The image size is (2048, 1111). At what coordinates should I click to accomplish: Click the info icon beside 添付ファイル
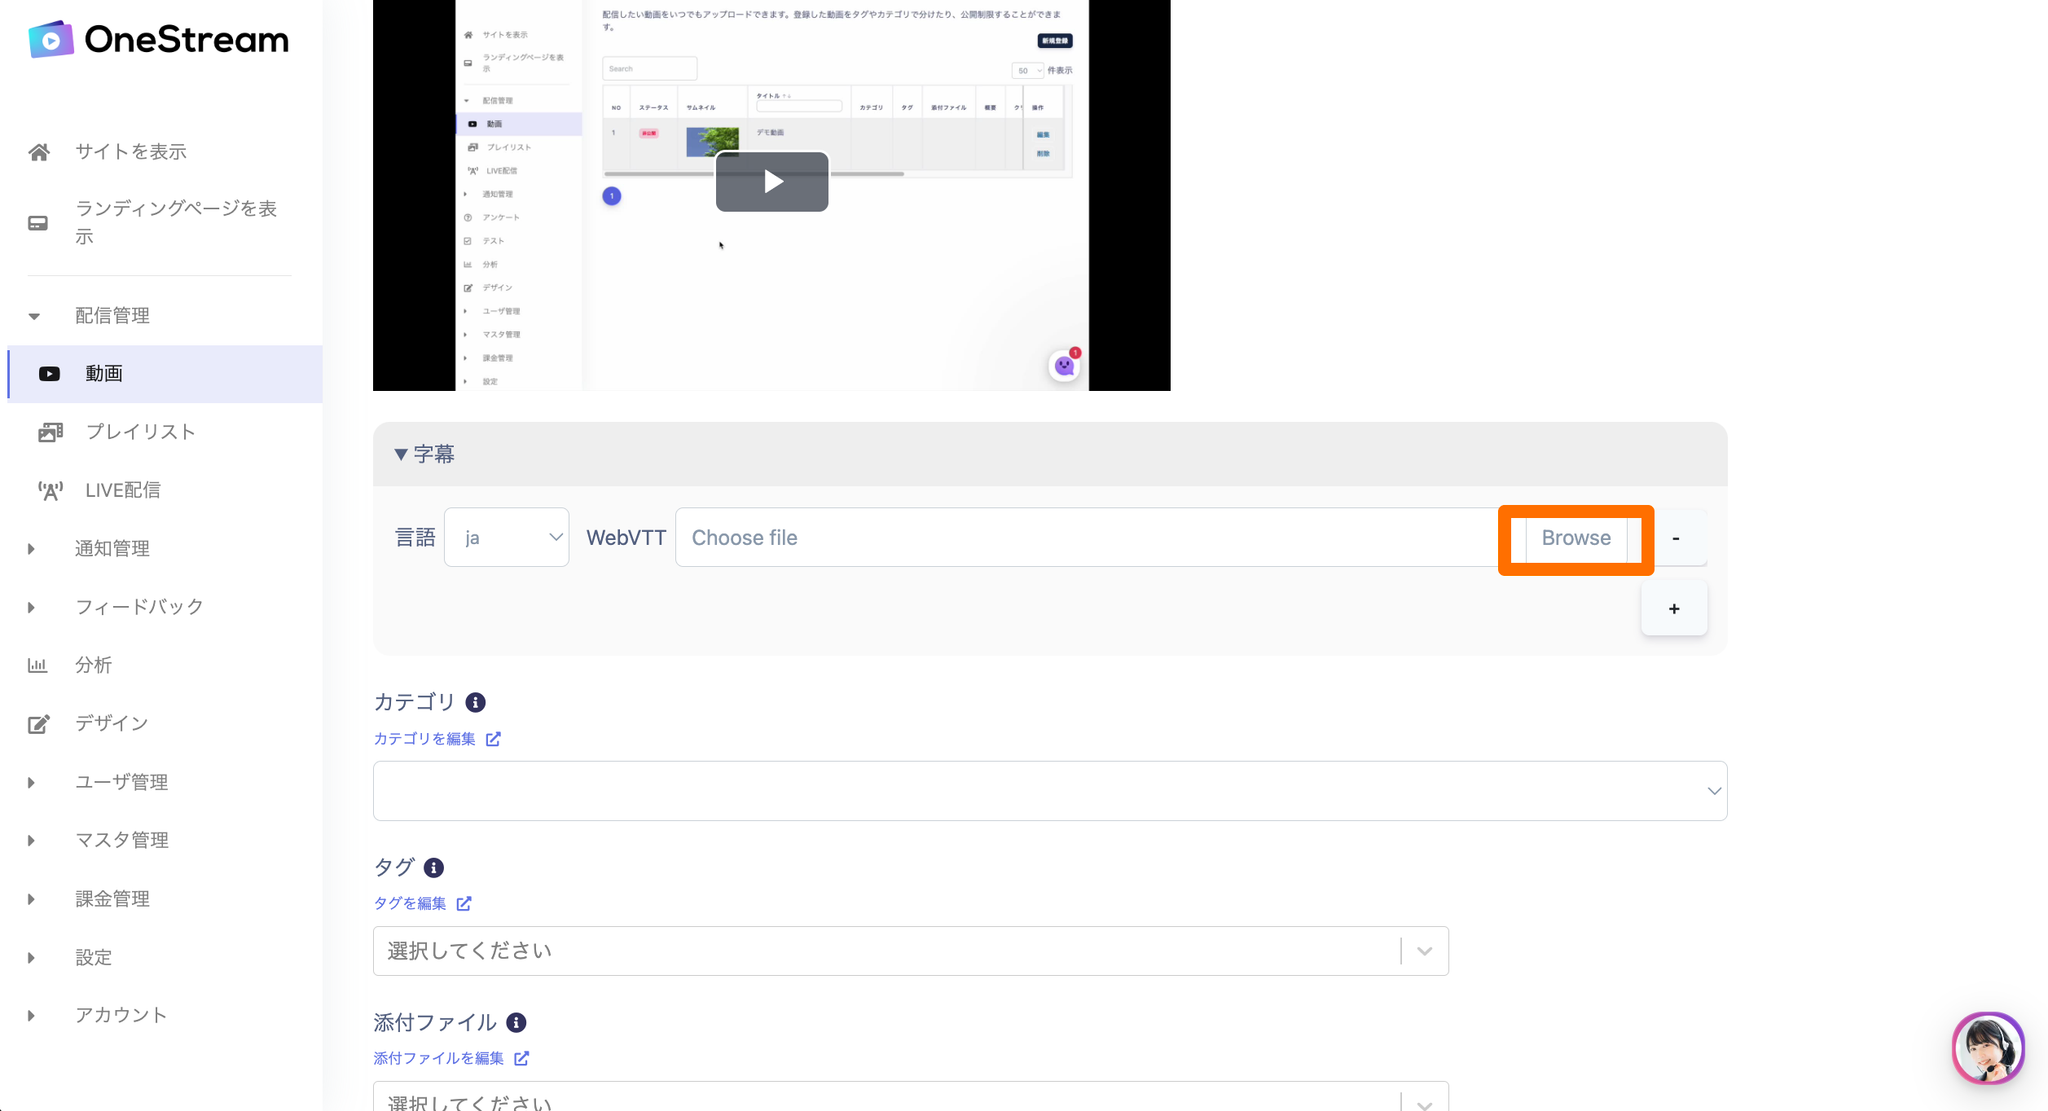pos(516,1023)
